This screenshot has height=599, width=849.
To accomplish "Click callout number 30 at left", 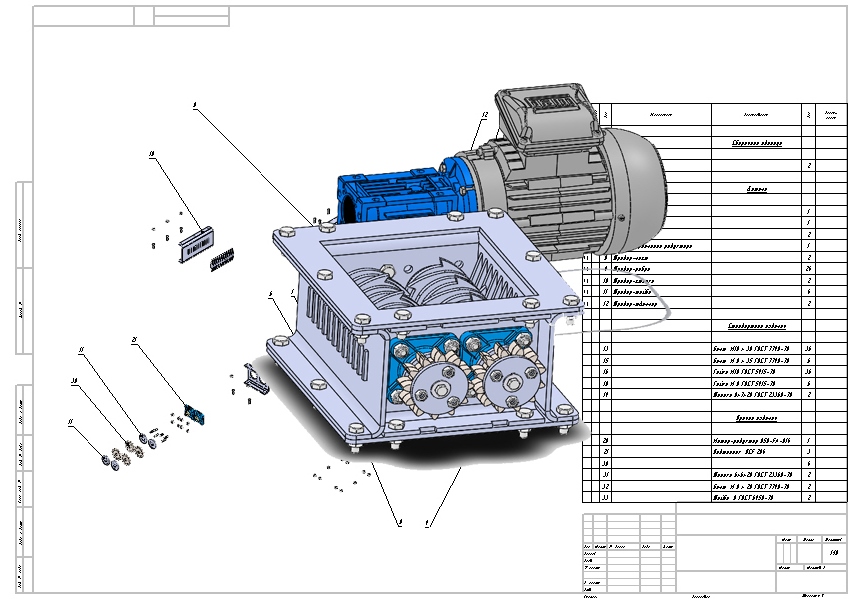I will pos(74,381).
